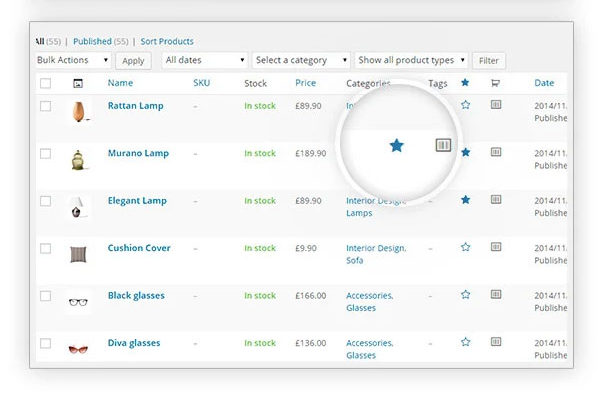The image size is (601, 397).
Task: Click the product type cart column header
Action: (x=495, y=83)
